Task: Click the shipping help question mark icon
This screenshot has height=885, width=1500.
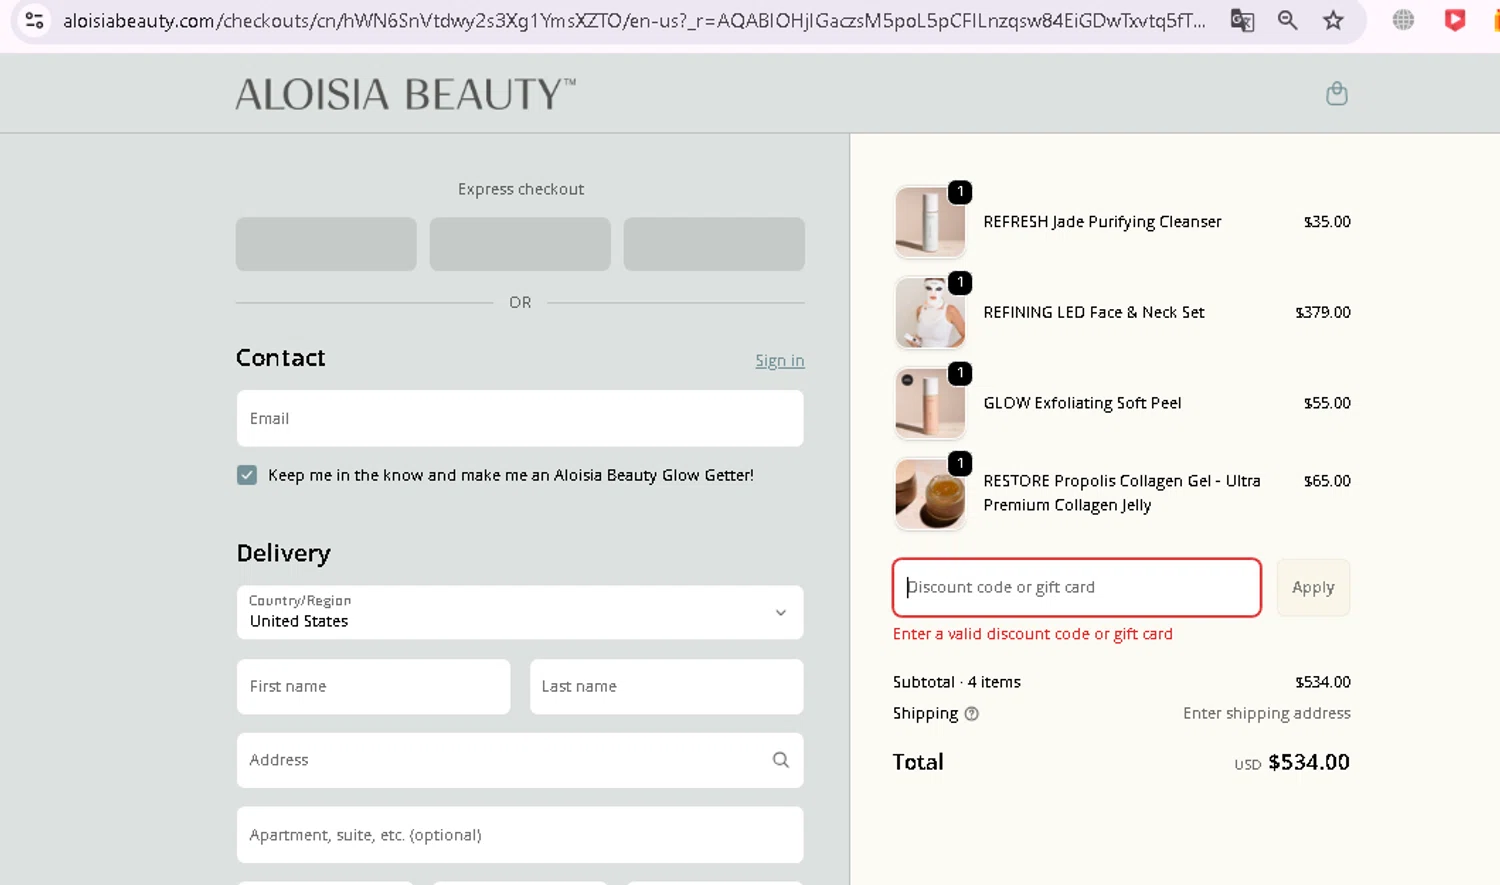Action: [971, 713]
